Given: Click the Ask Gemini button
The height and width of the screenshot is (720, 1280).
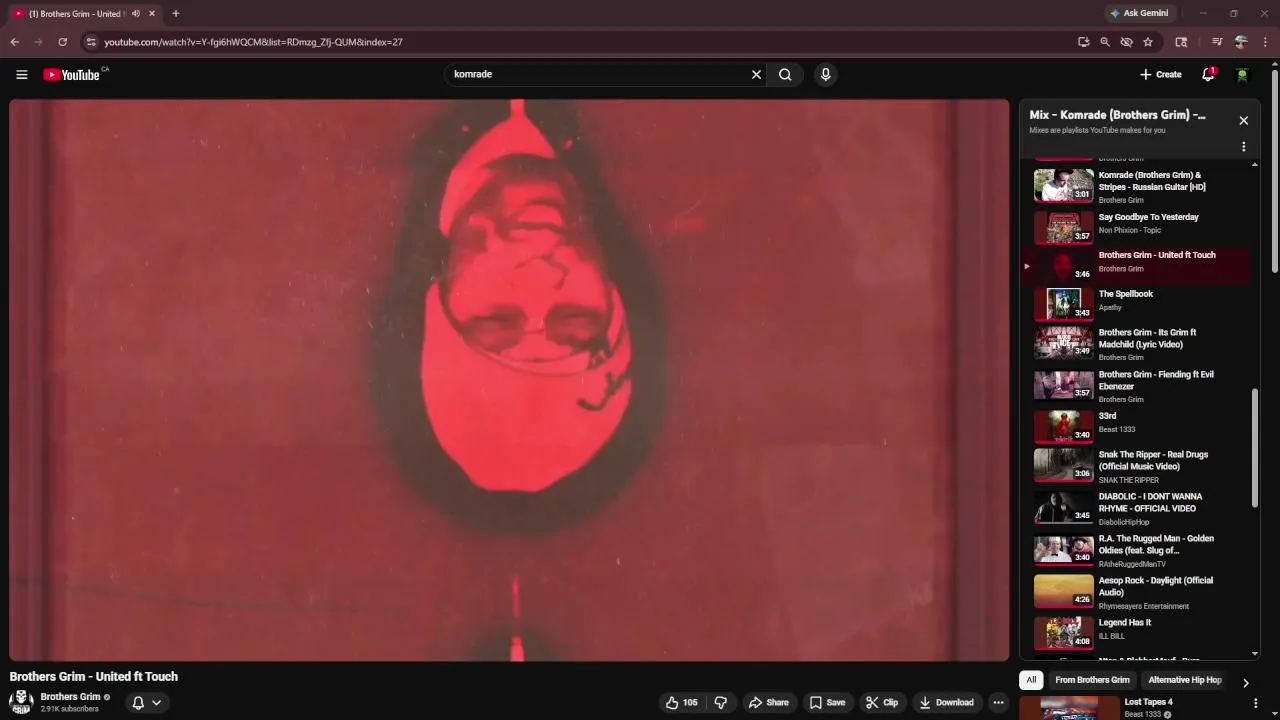Looking at the screenshot, I should (1138, 13).
